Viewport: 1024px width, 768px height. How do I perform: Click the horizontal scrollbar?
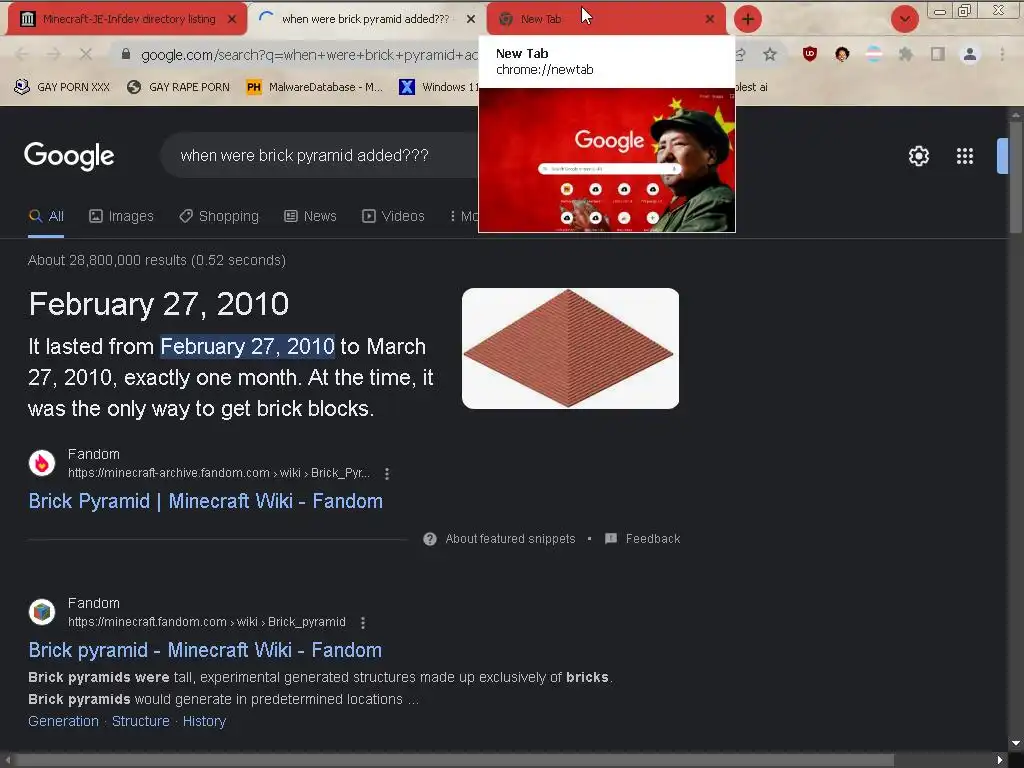(454, 761)
